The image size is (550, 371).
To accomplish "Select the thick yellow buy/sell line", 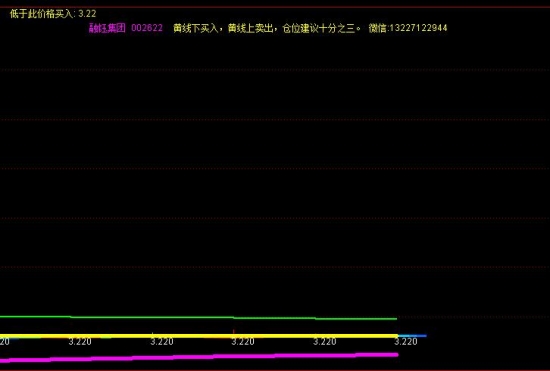I will coord(199,336).
